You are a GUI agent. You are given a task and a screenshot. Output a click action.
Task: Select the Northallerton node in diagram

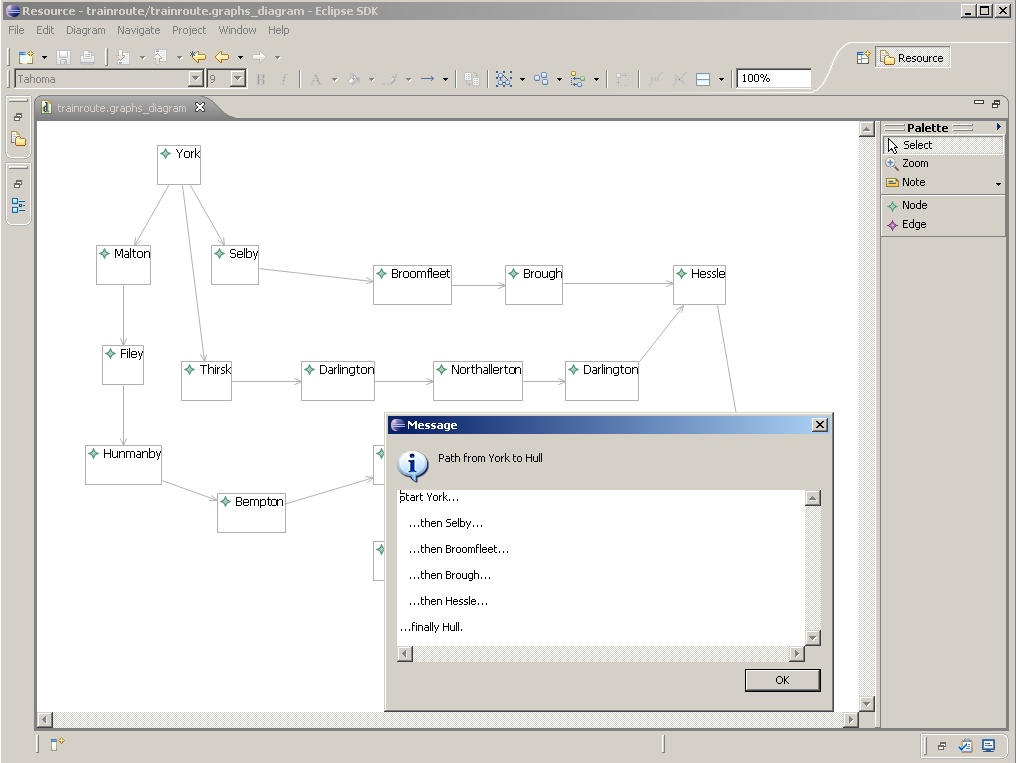(478, 381)
